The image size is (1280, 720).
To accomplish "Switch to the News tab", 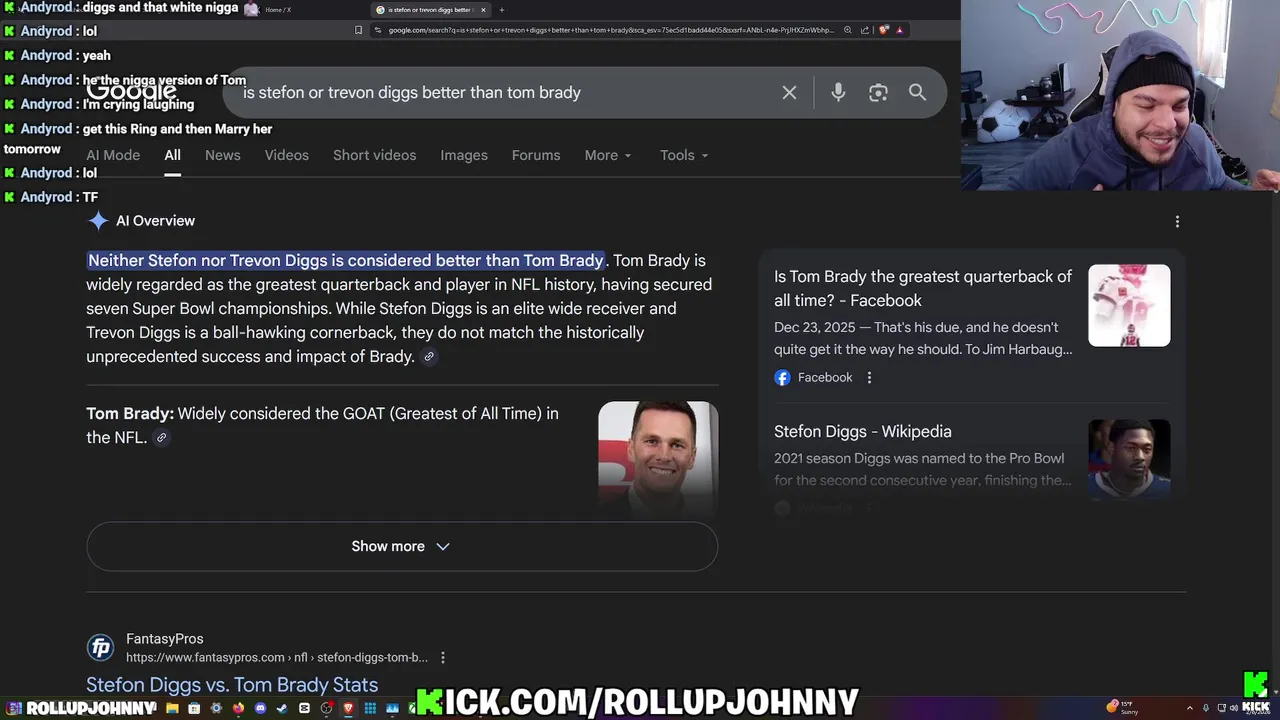I will [223, 155].
